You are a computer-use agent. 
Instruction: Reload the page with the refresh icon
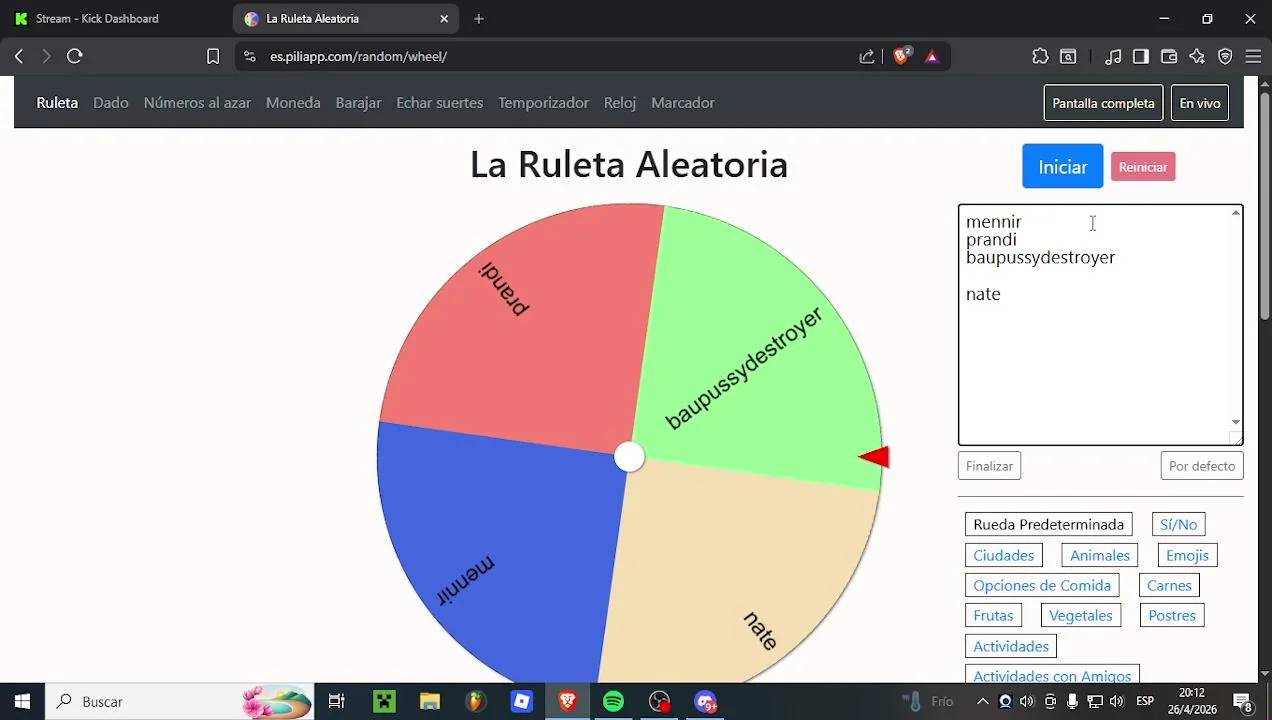(75, 57)
